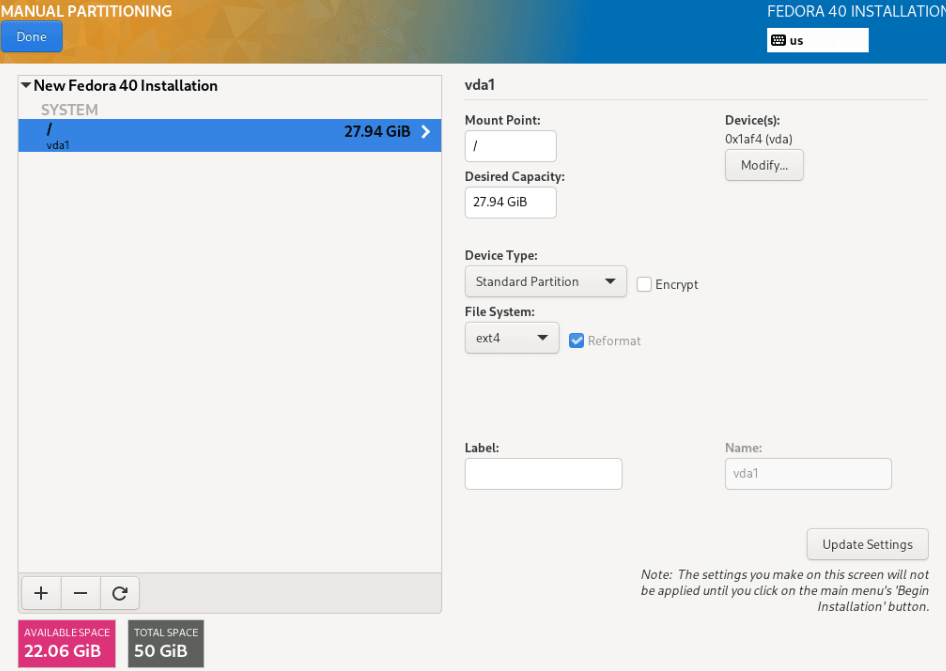Enable the Encrypt checkbox
The width and height of the screenshot is (946, 671).
pyautogui.click(x=644, y=284)
